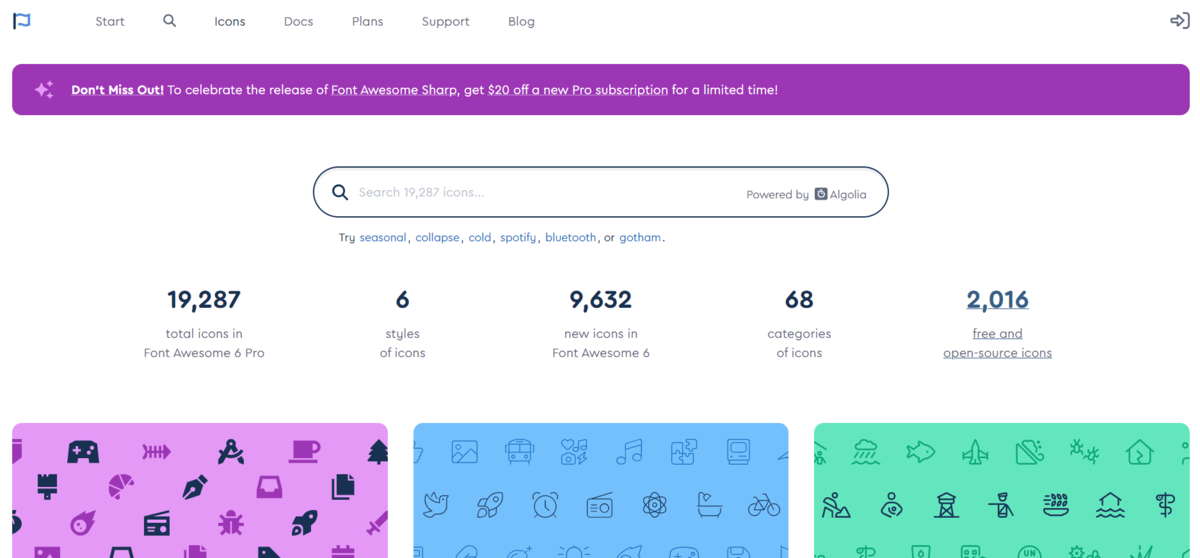Click the 68 categories figure
Image resolution: width=1200 pixels, height=558 pixels.
(x=799, y=299)
